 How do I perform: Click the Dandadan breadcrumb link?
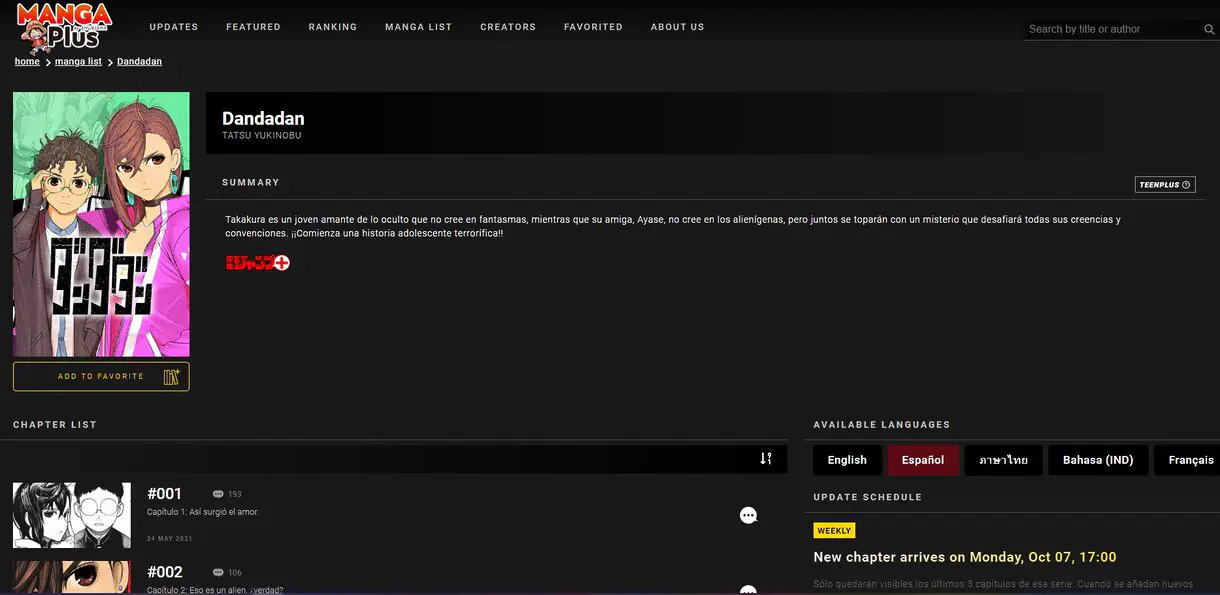coord(139,62)
